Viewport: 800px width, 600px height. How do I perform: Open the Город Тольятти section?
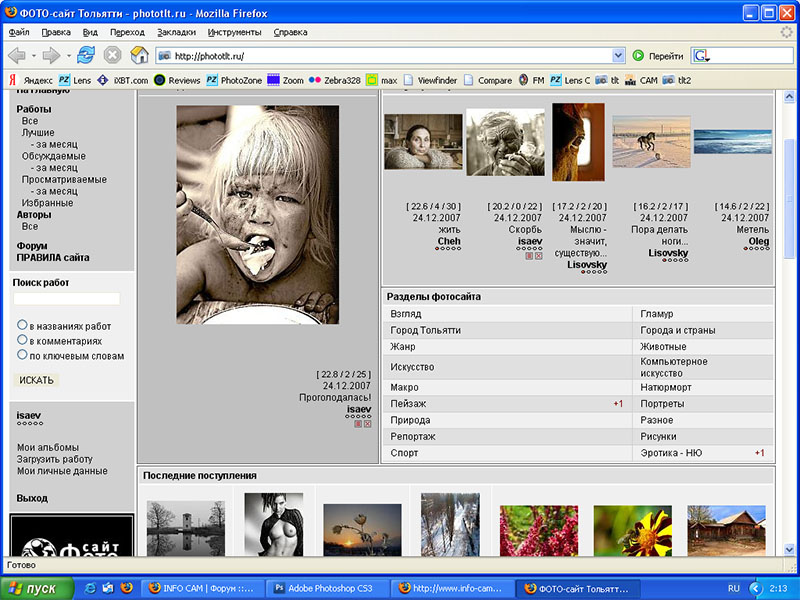point(426,330)
